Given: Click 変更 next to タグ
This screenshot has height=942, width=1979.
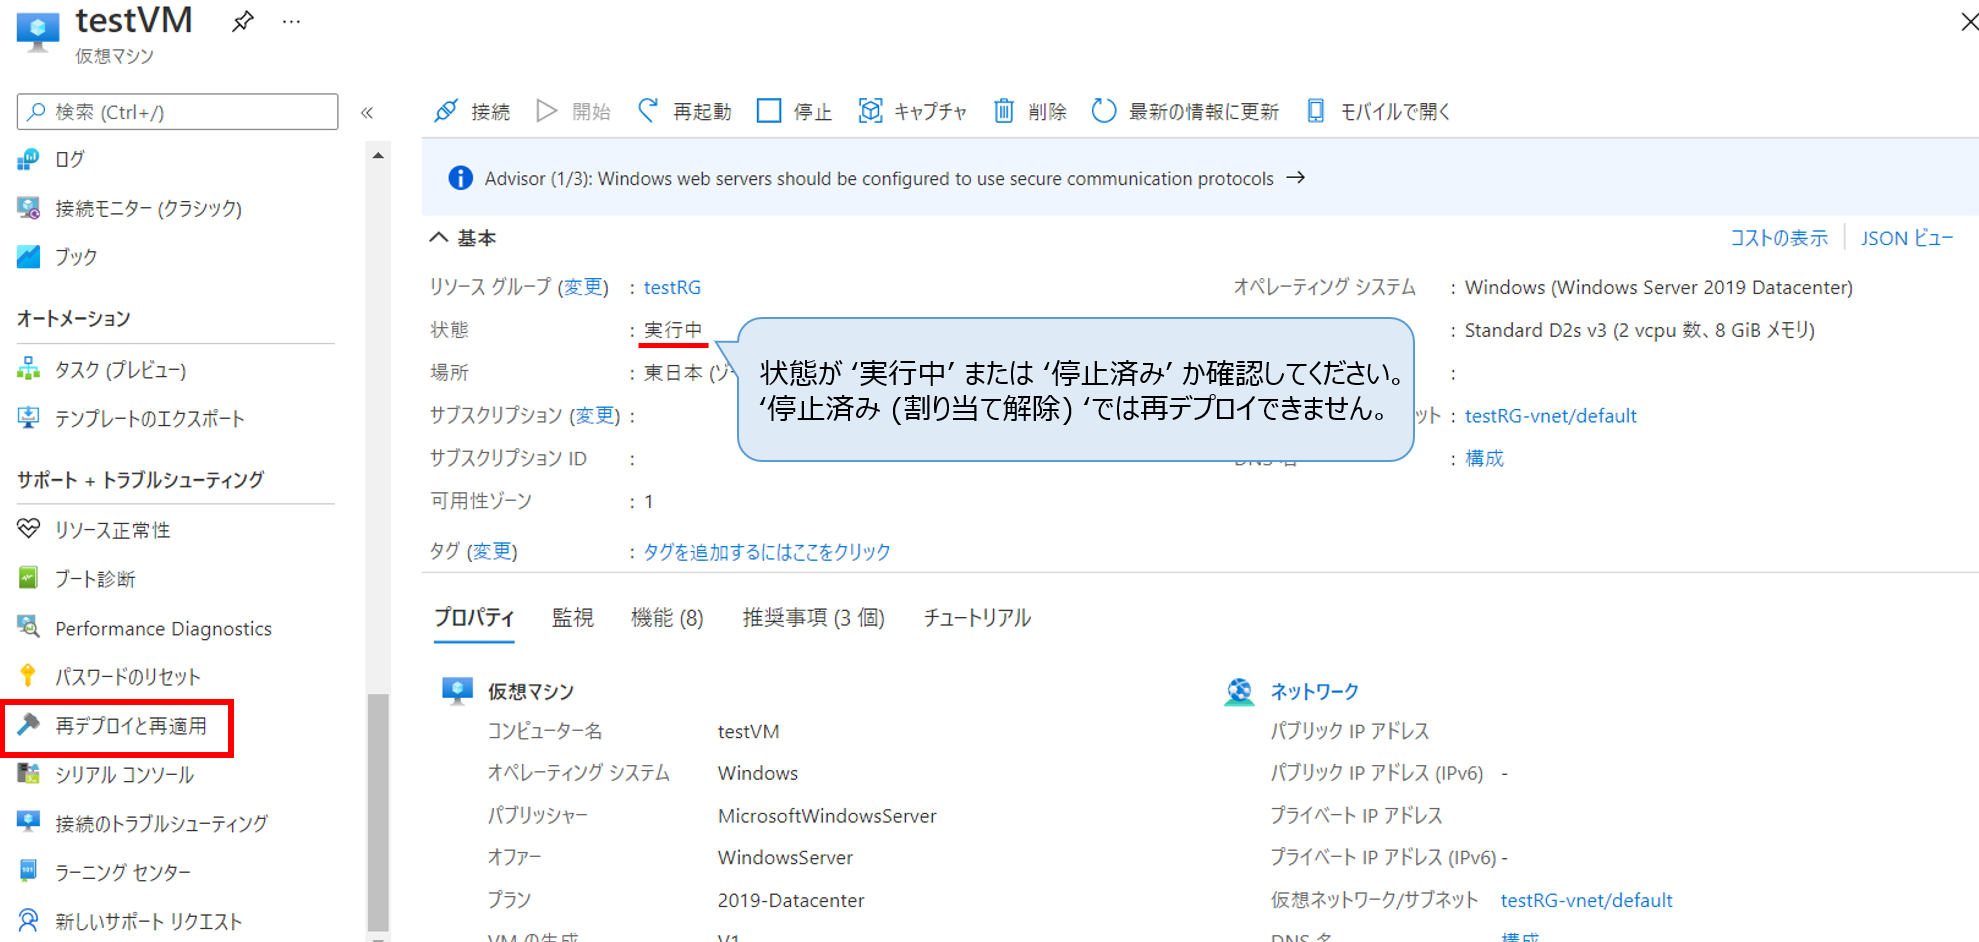Looking at the screenshot, I should coord(492,551).
